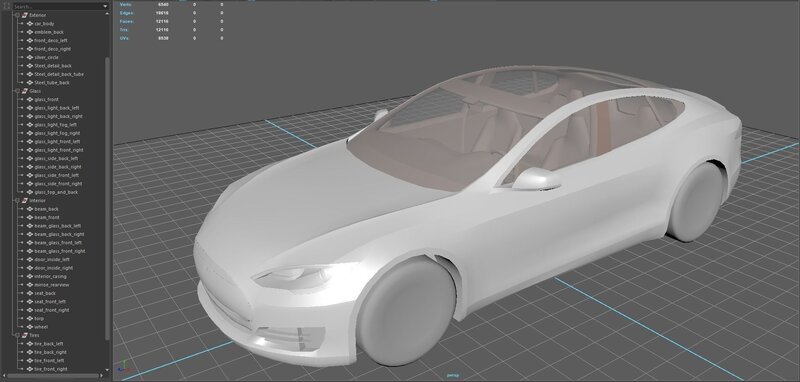
Task: Select the emblem_back item
Action: click(x=49, y=32)
